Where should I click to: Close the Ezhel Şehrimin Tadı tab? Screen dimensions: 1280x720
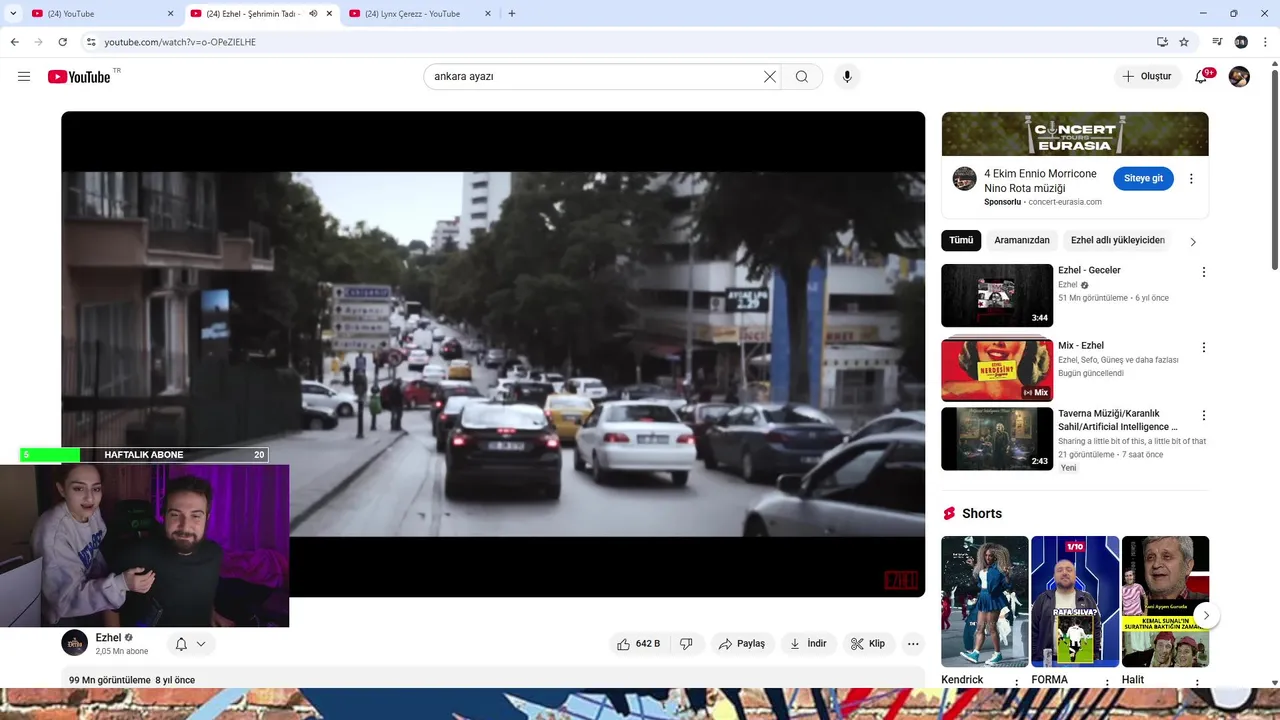coord(329,14)
